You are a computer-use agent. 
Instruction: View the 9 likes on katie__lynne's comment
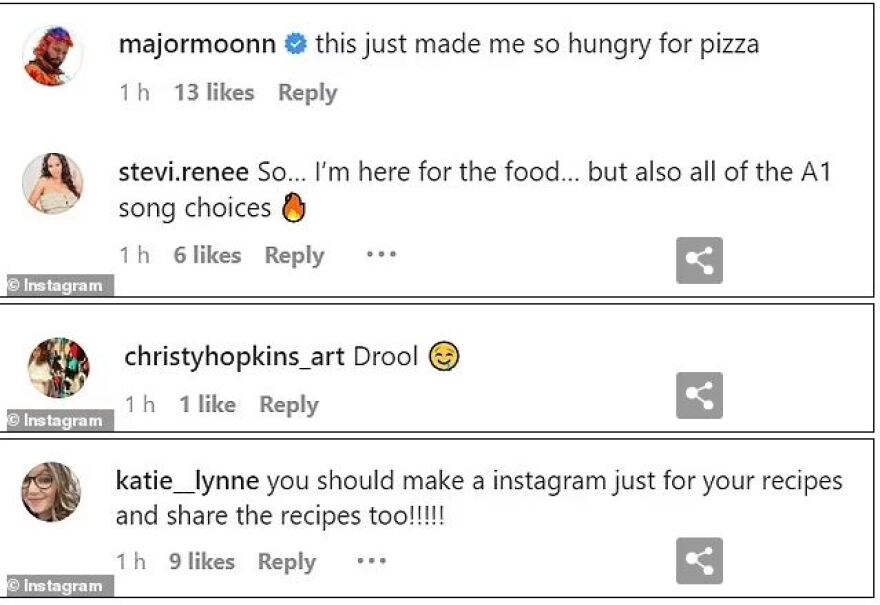(204, 562)
